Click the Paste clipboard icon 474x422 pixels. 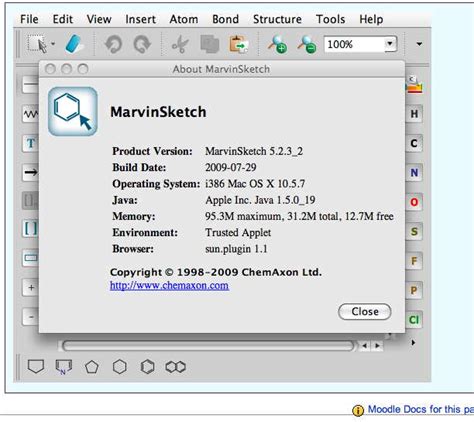239,44
